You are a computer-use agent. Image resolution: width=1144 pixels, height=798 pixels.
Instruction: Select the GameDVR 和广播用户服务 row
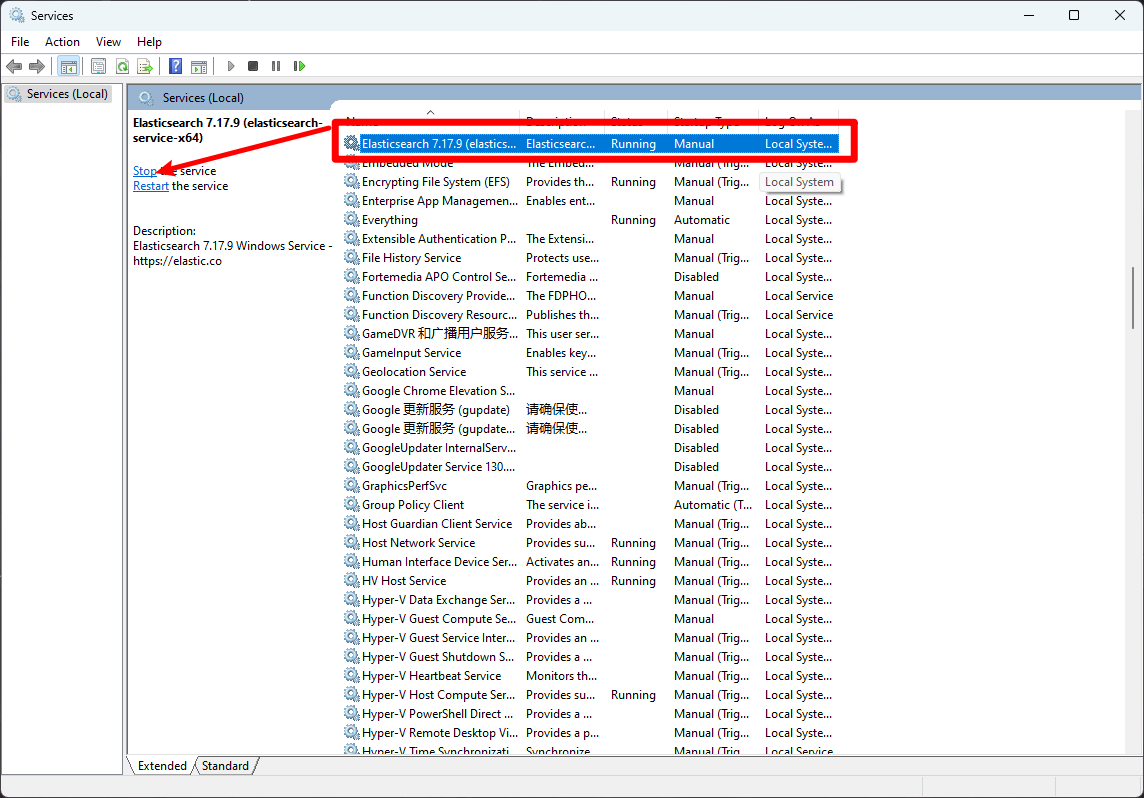[592, 333]
